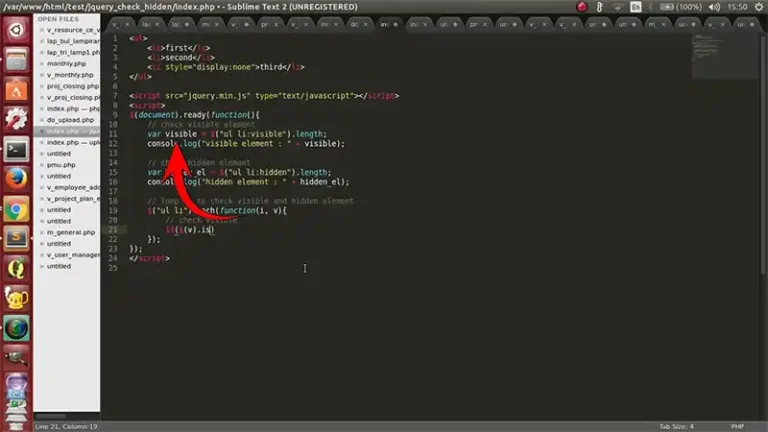Select do_upload.php in the sidebar
Viewport: 768px width, 432px height.
pyautogui.click(x=70, y=120)
